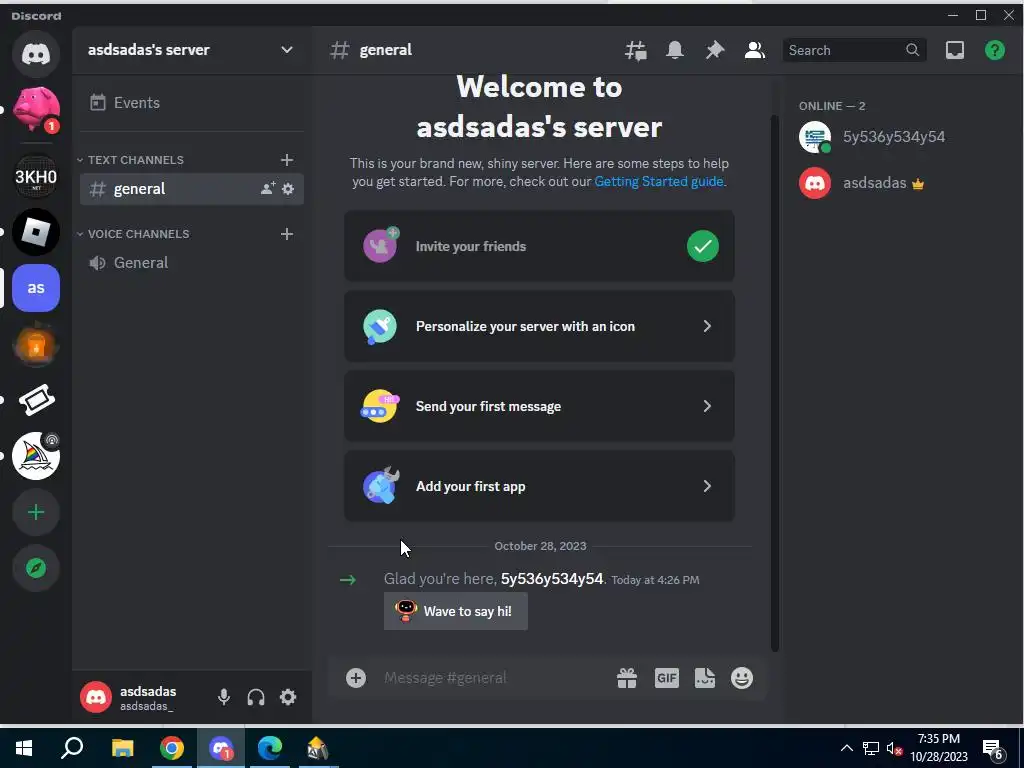Open notification settings bell icon
This screenshot has height=768, width=1024.
click(x=675, y=50)
